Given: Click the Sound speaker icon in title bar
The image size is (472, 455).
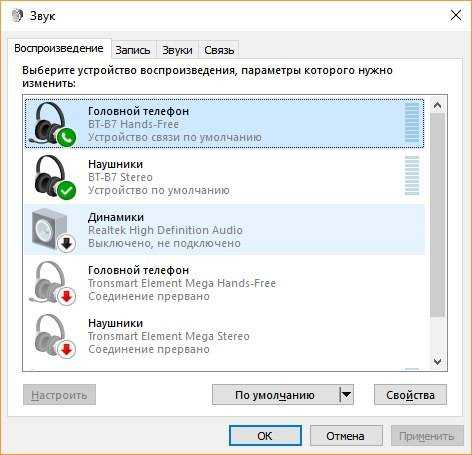Looking at the screenshot, I should 17,15.
